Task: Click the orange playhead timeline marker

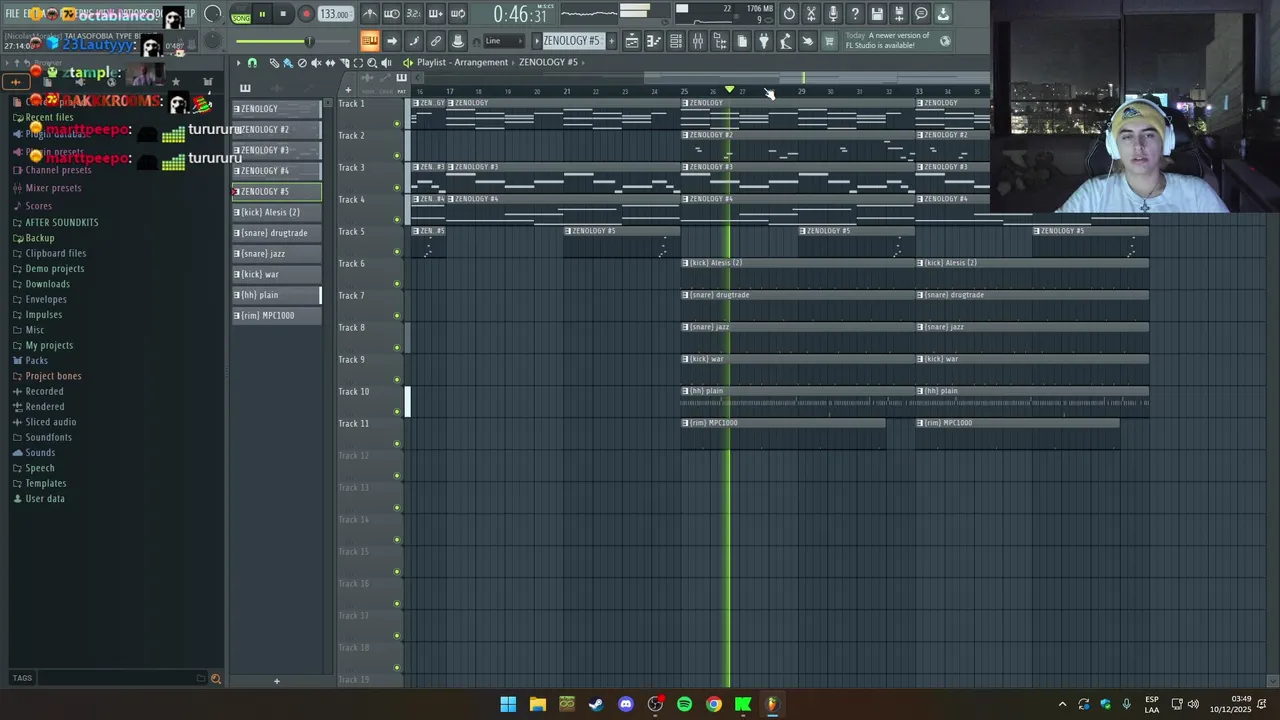Action: point(729,91)
